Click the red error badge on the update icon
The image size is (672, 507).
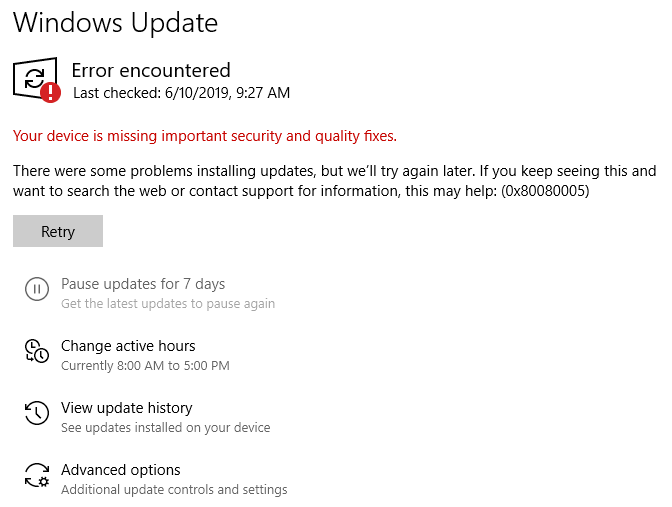click(51, 93)
